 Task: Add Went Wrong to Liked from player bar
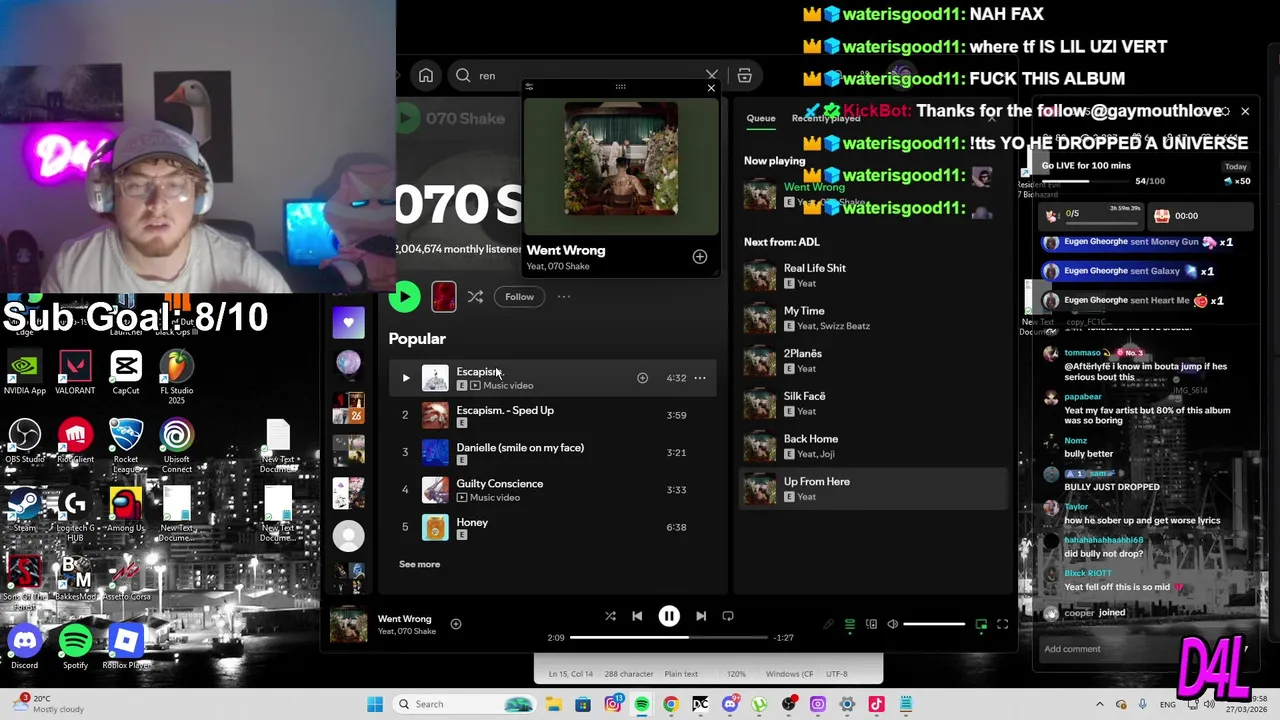click(456, 624)
